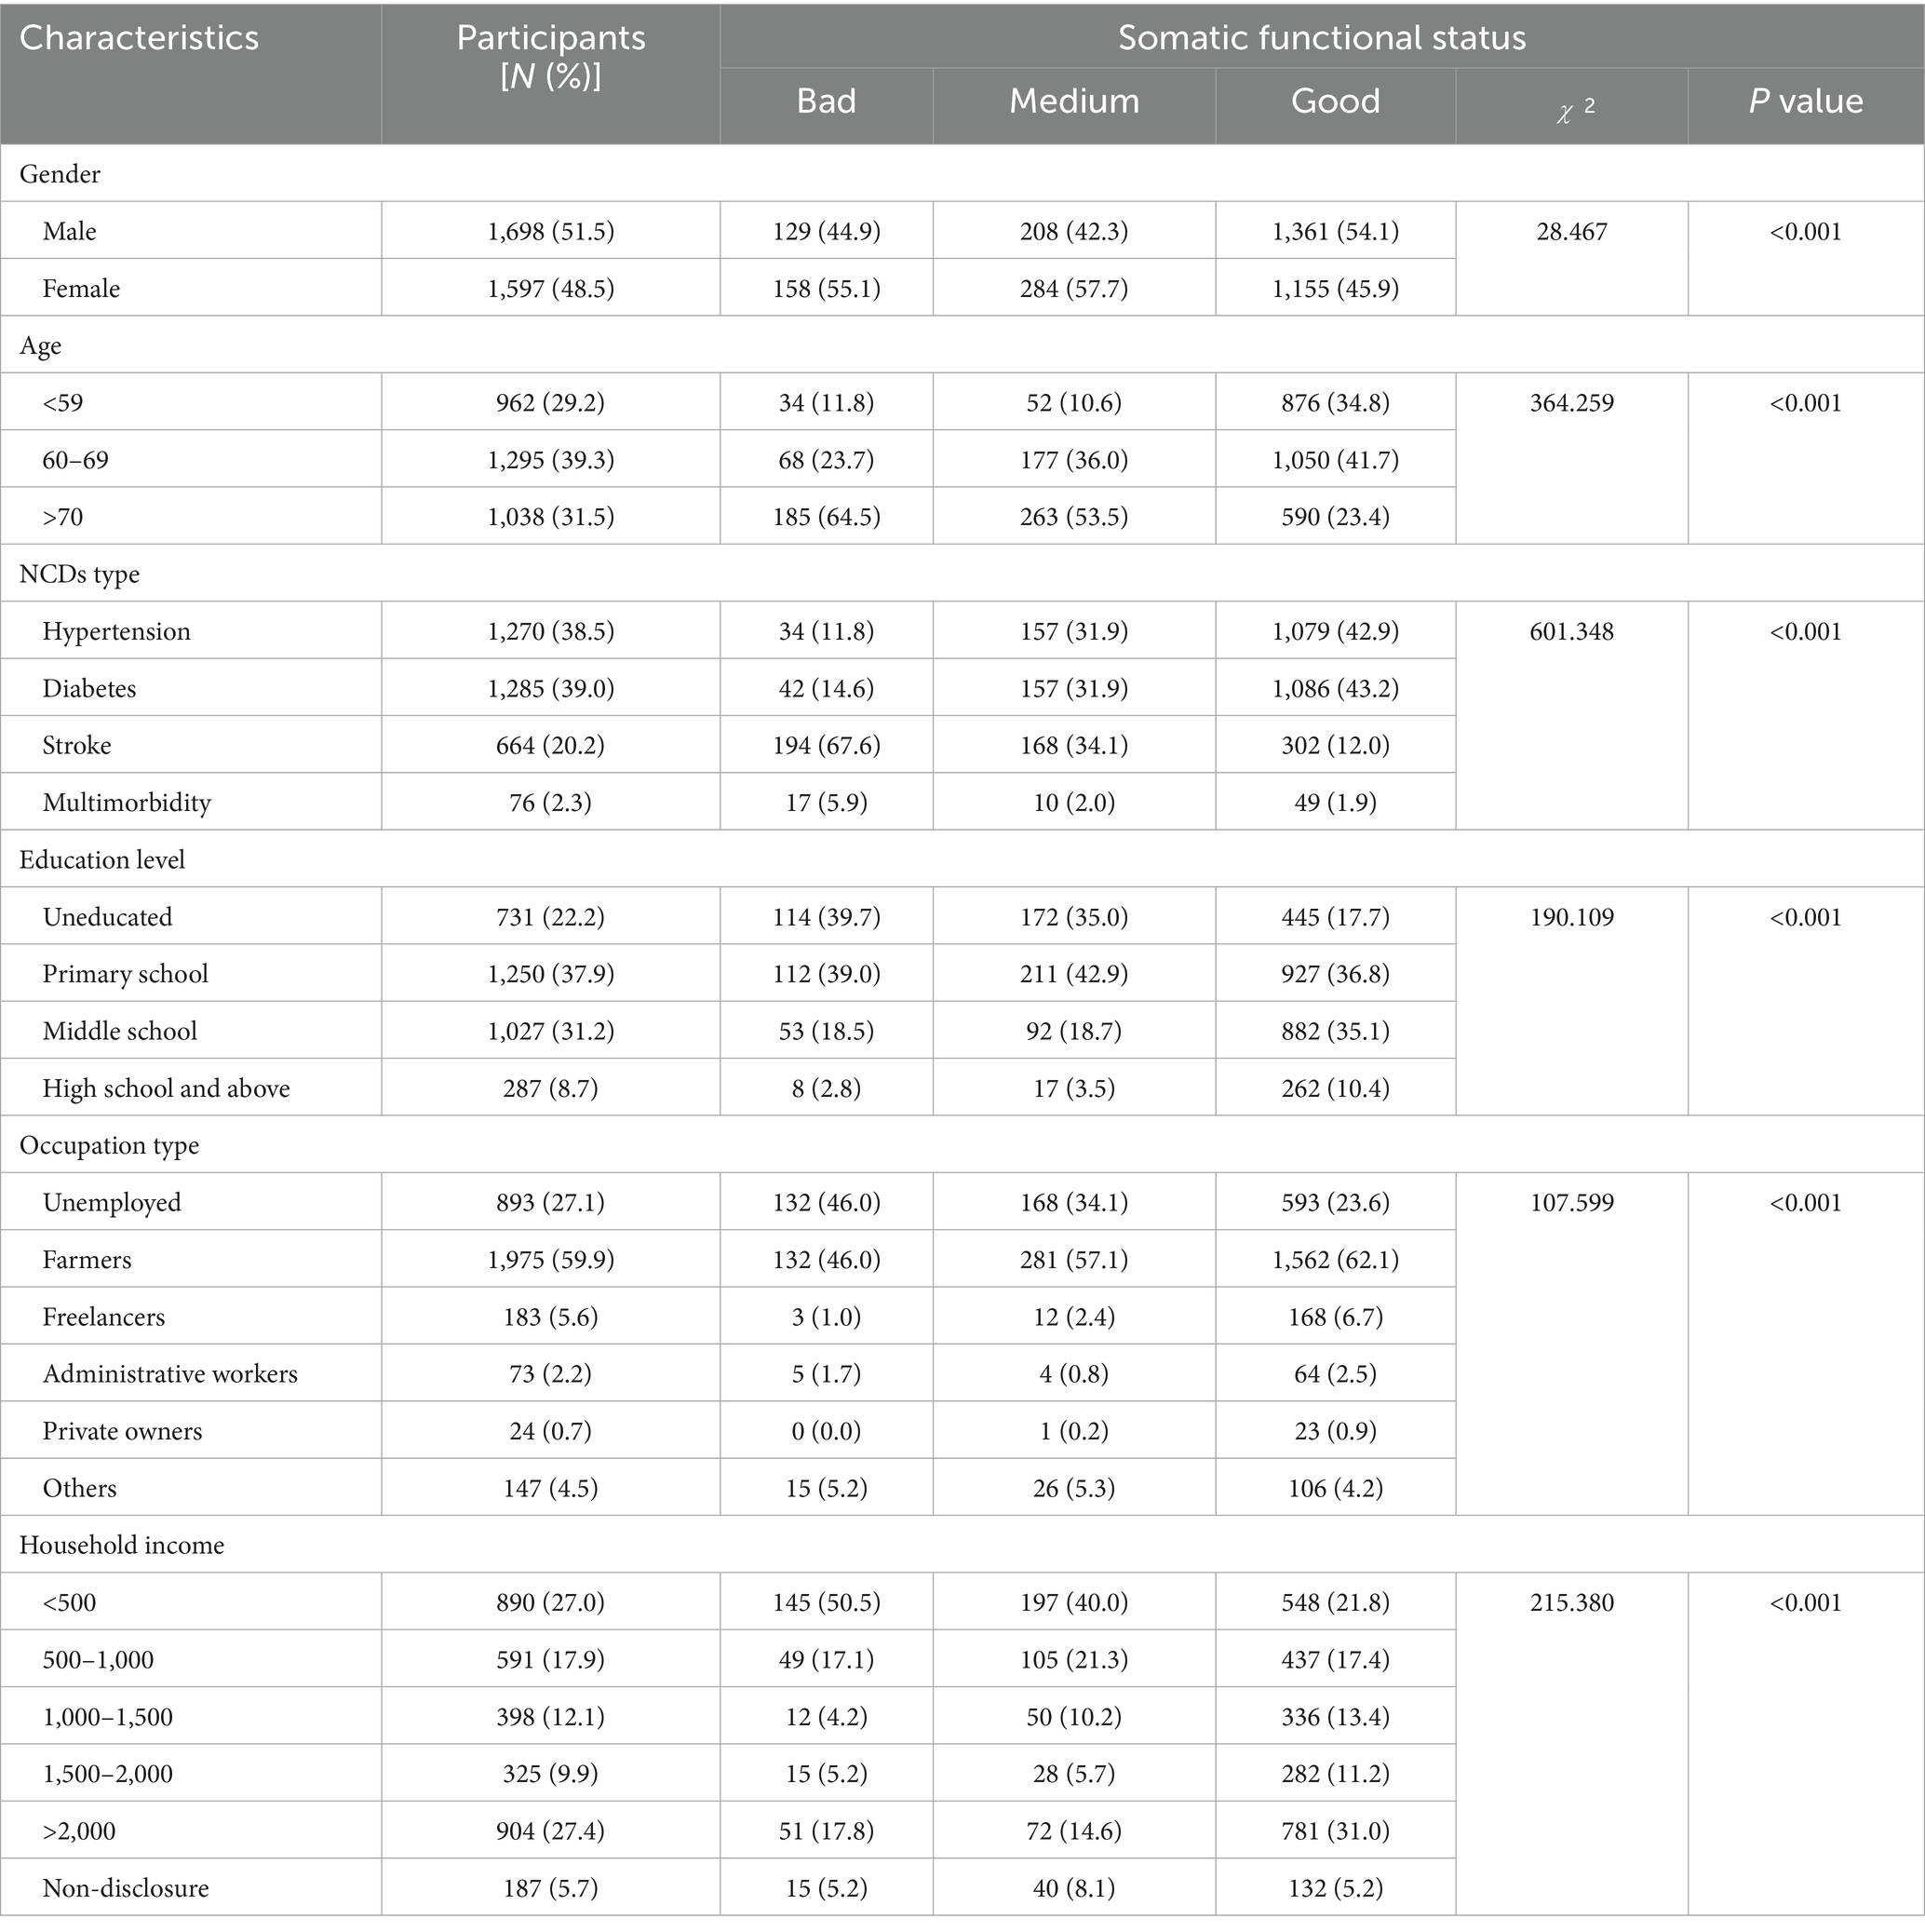1925x1932 pixels.
Task: Select the P value column header
Action: coord(1805,101)
